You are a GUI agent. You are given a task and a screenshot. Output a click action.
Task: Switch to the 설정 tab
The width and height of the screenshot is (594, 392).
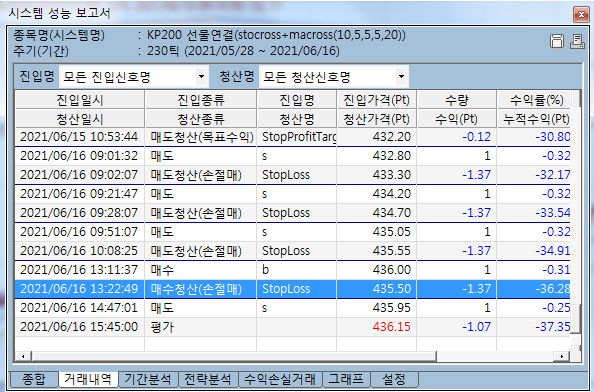[394, 379]
